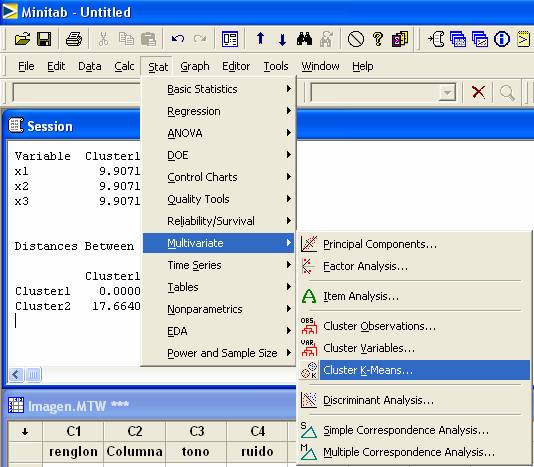Click the magnifying glass icon beside the red X
534x467 pixels.
pos(507,92)
